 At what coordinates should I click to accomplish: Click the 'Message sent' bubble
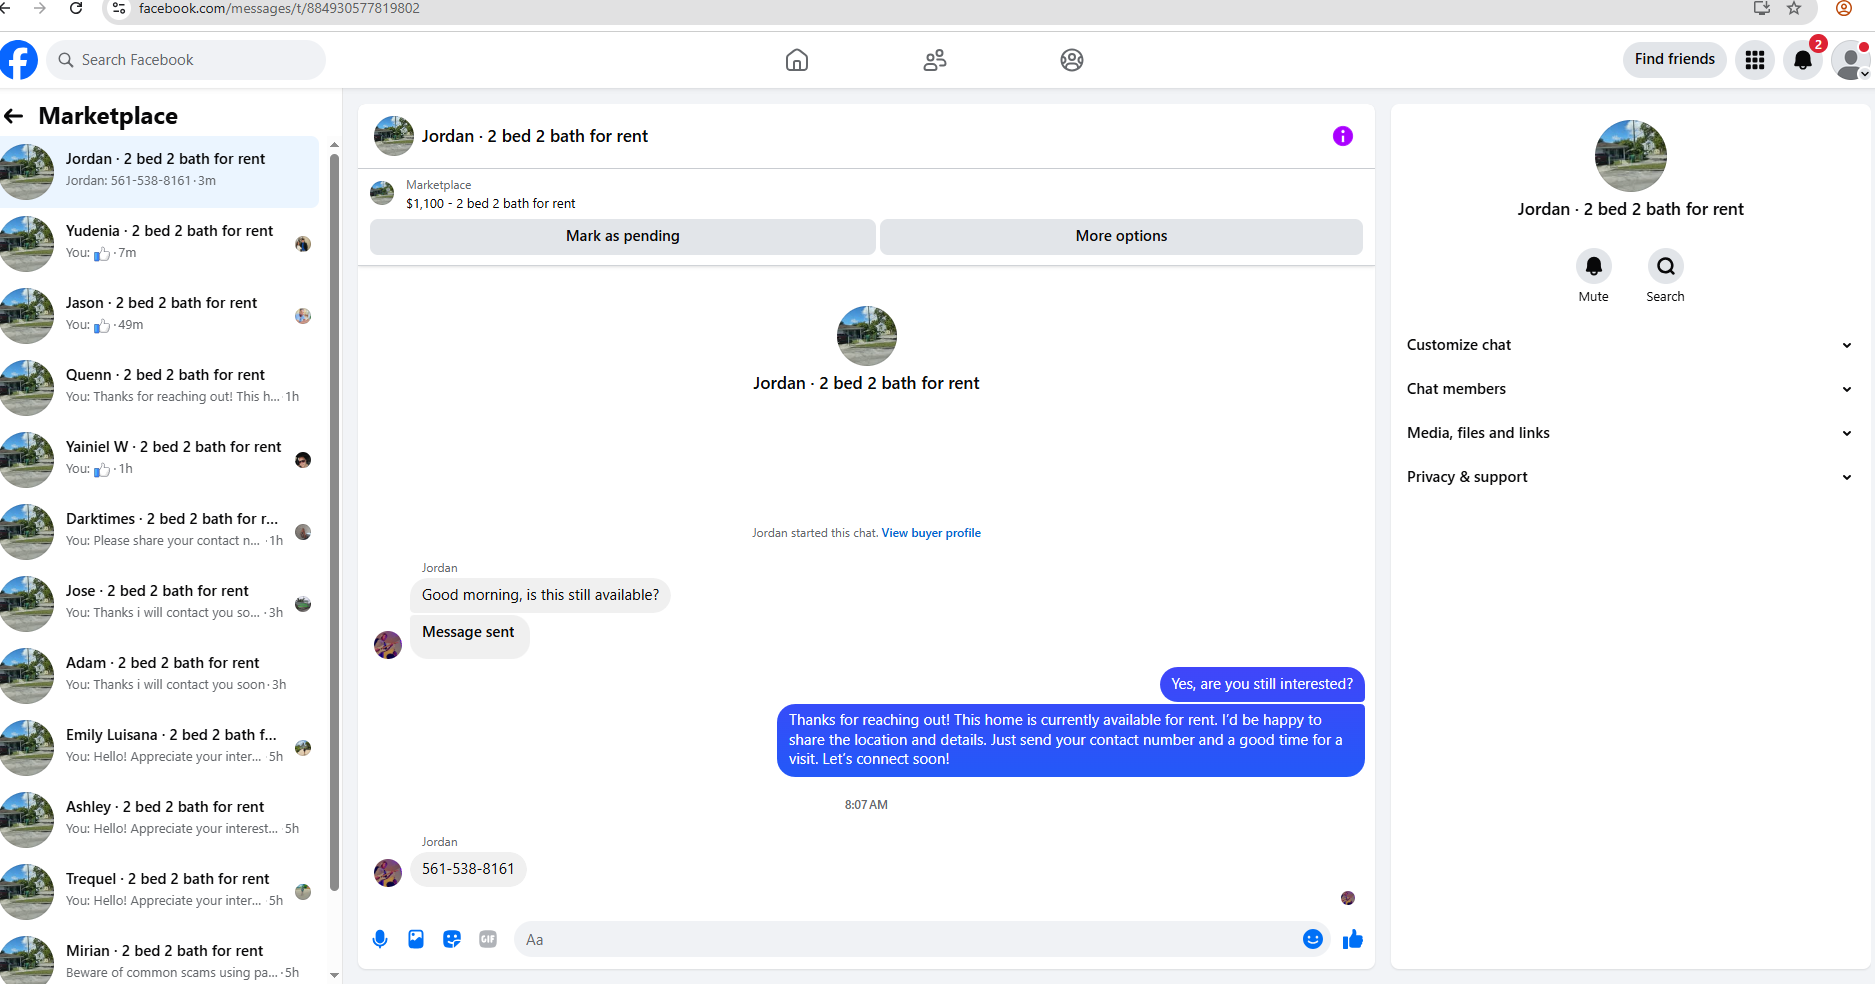tap(469, 636)
